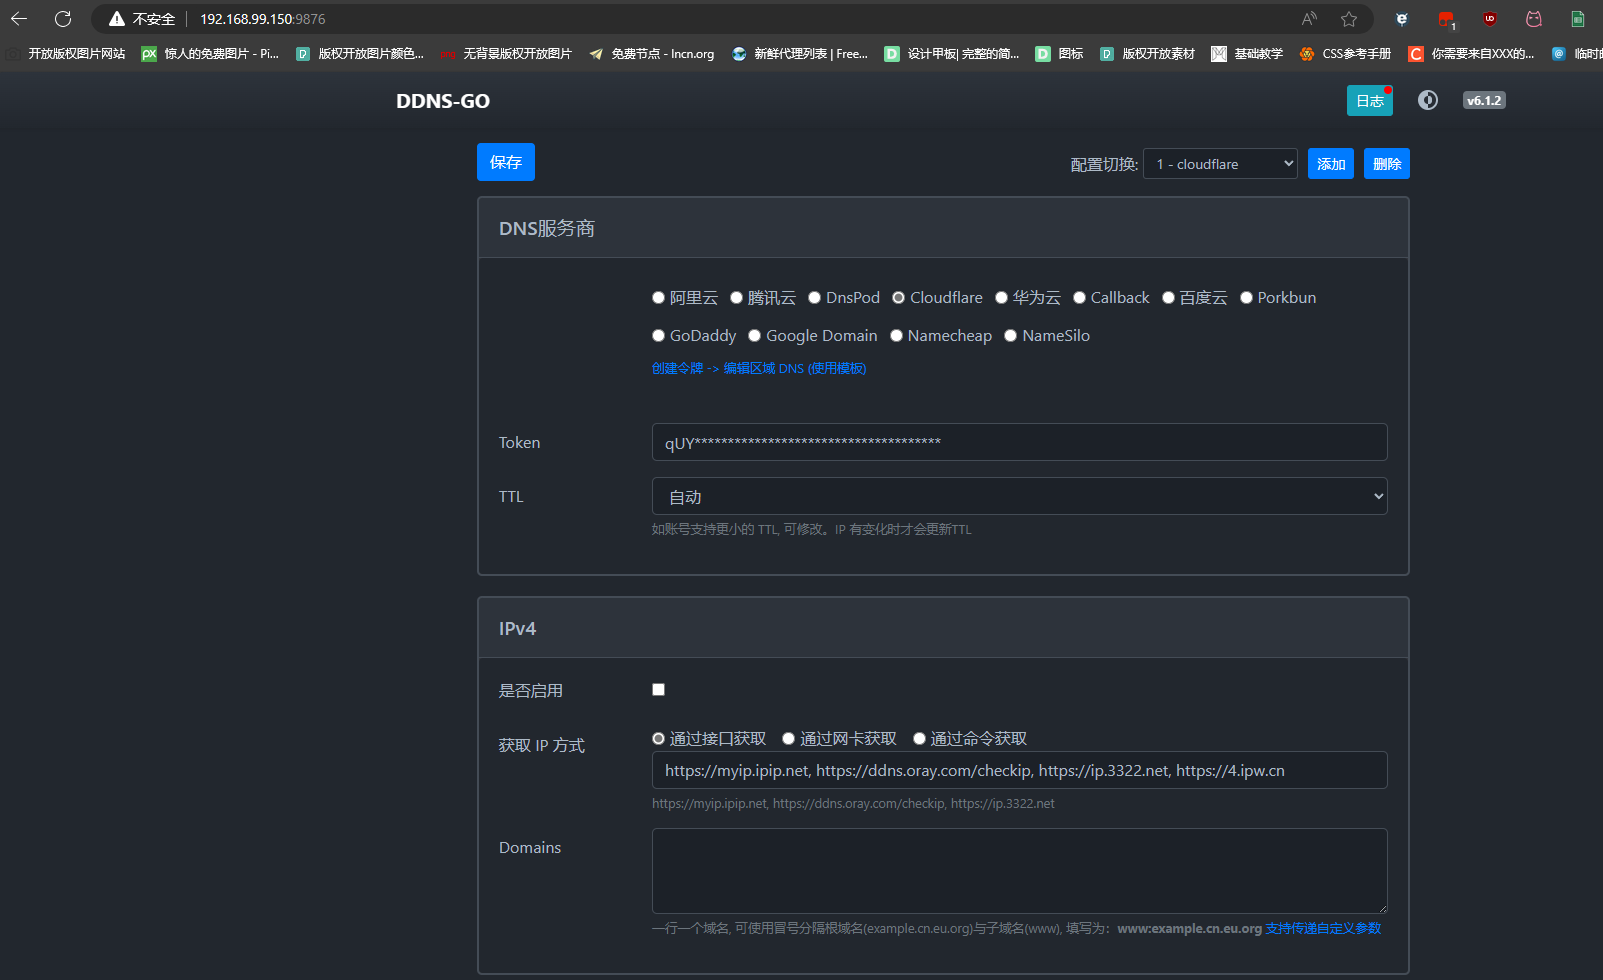The height and width of the screenshot is (980, 1603).
Task: Open the green spreadsheet extension icon
Action: [1578, 18]
